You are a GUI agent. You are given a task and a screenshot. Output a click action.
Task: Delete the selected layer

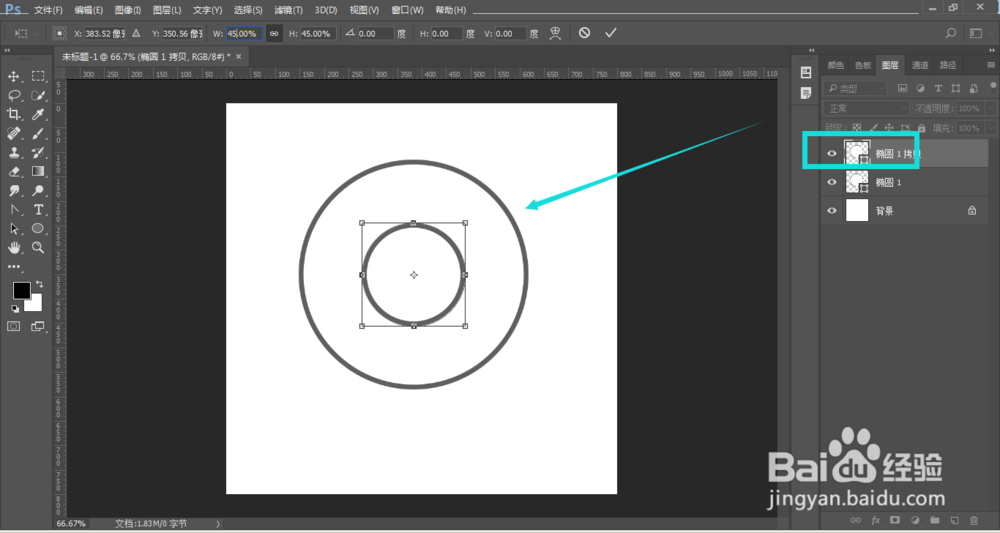click(x=974, y=520)
